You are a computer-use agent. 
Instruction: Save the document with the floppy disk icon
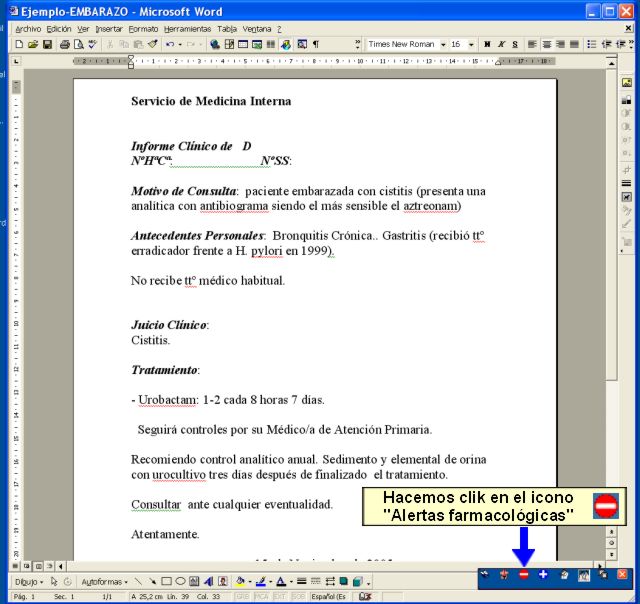(47, 44)
